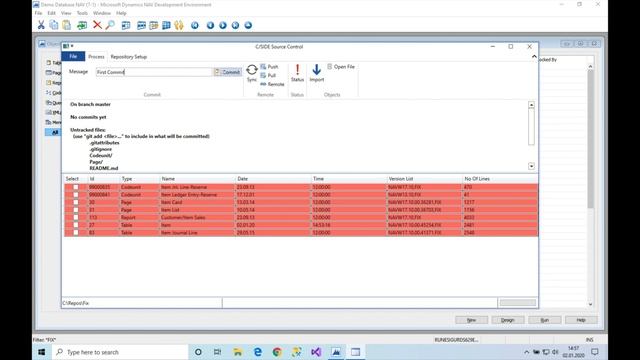Check the Item Journal Line table checkbox
Screen dimensions: 640x360
click(76, 233)
